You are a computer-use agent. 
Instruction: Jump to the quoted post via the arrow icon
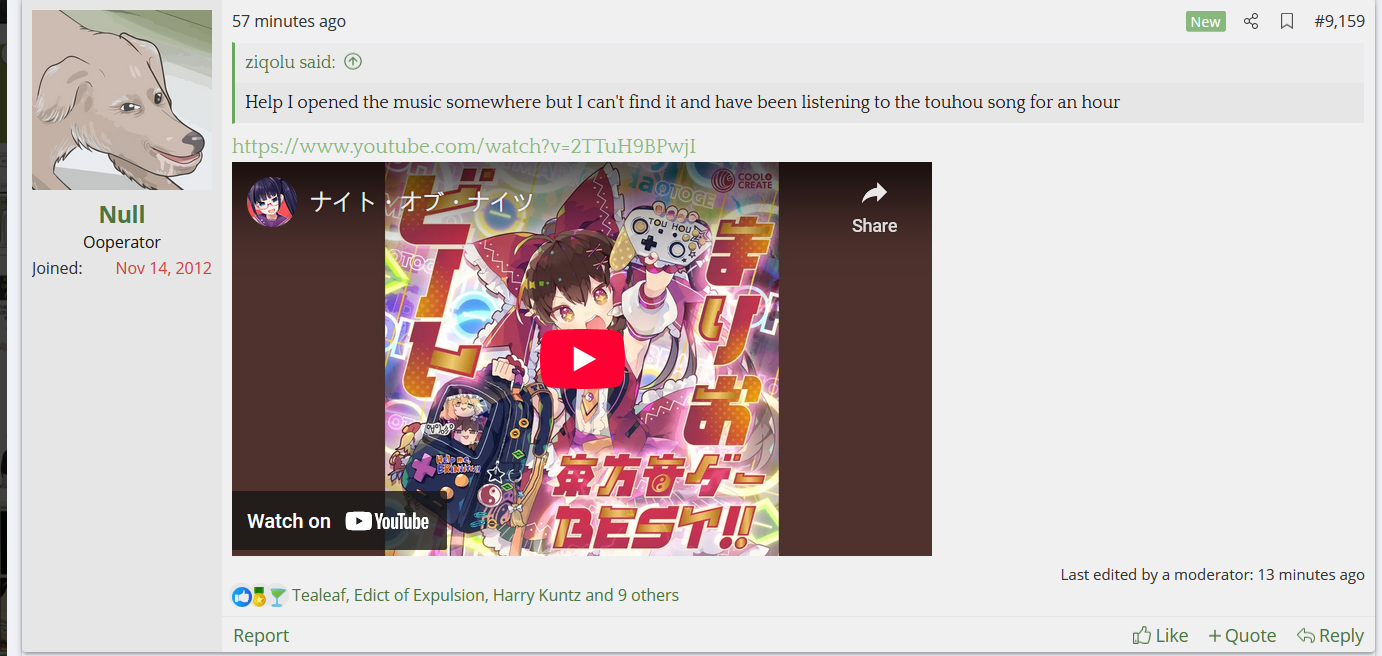tap(353, 62)
